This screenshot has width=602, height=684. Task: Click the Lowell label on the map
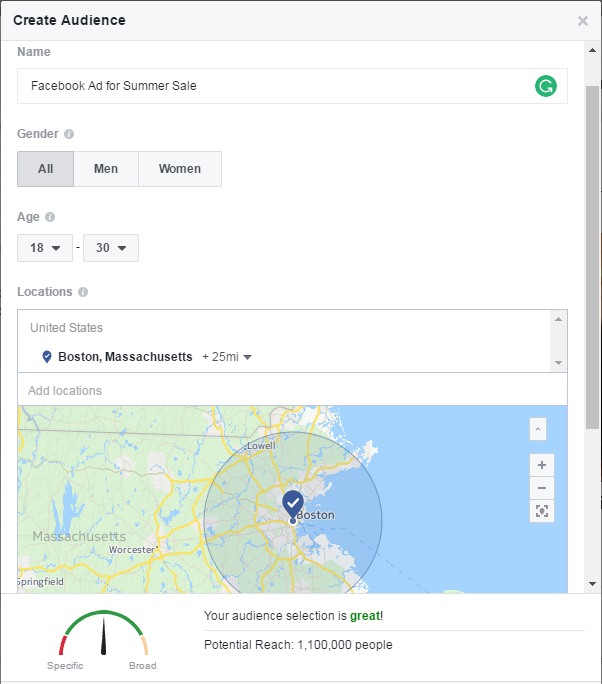click(261, 446)
